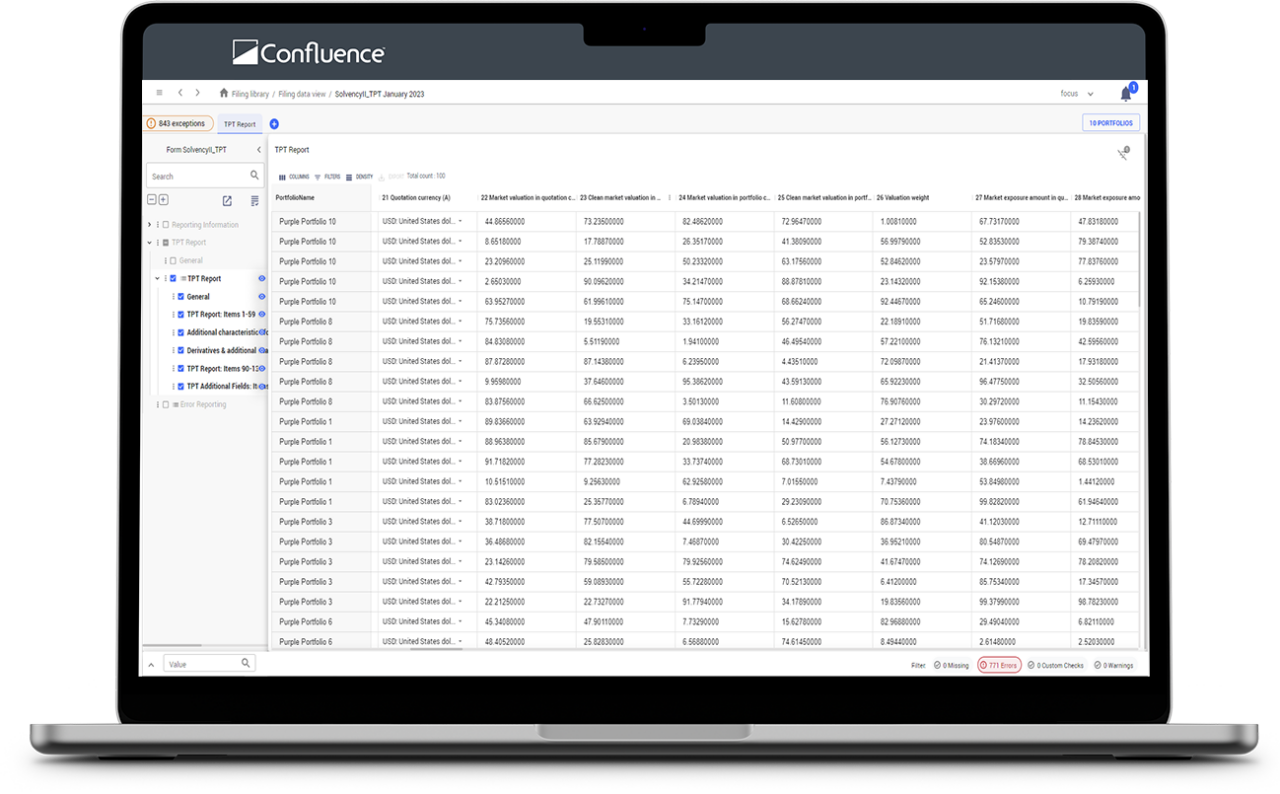Check the Error Reporting checkbox
This screenshot has height=794, width=1280.
point(165,403)
